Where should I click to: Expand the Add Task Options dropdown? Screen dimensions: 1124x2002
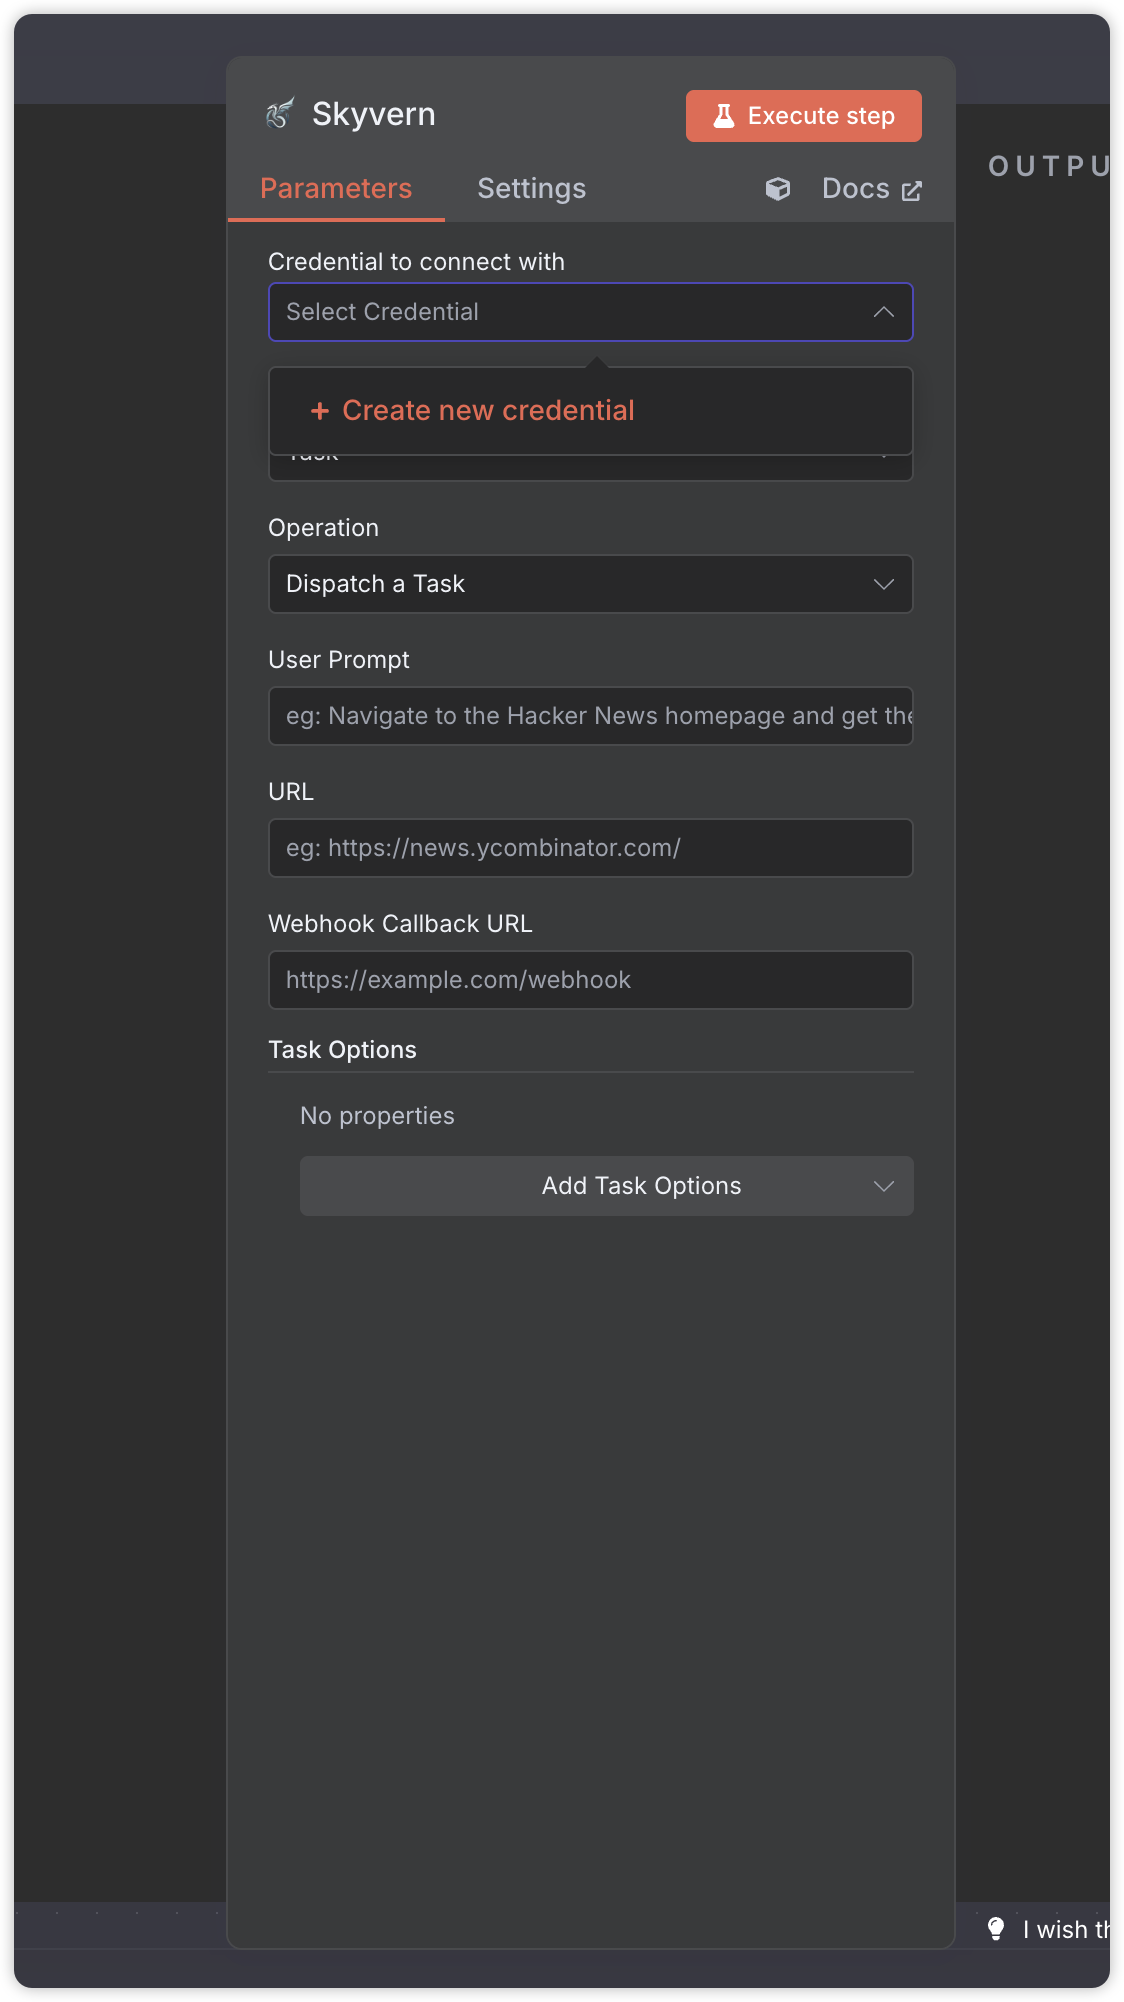pos(606,1186)
